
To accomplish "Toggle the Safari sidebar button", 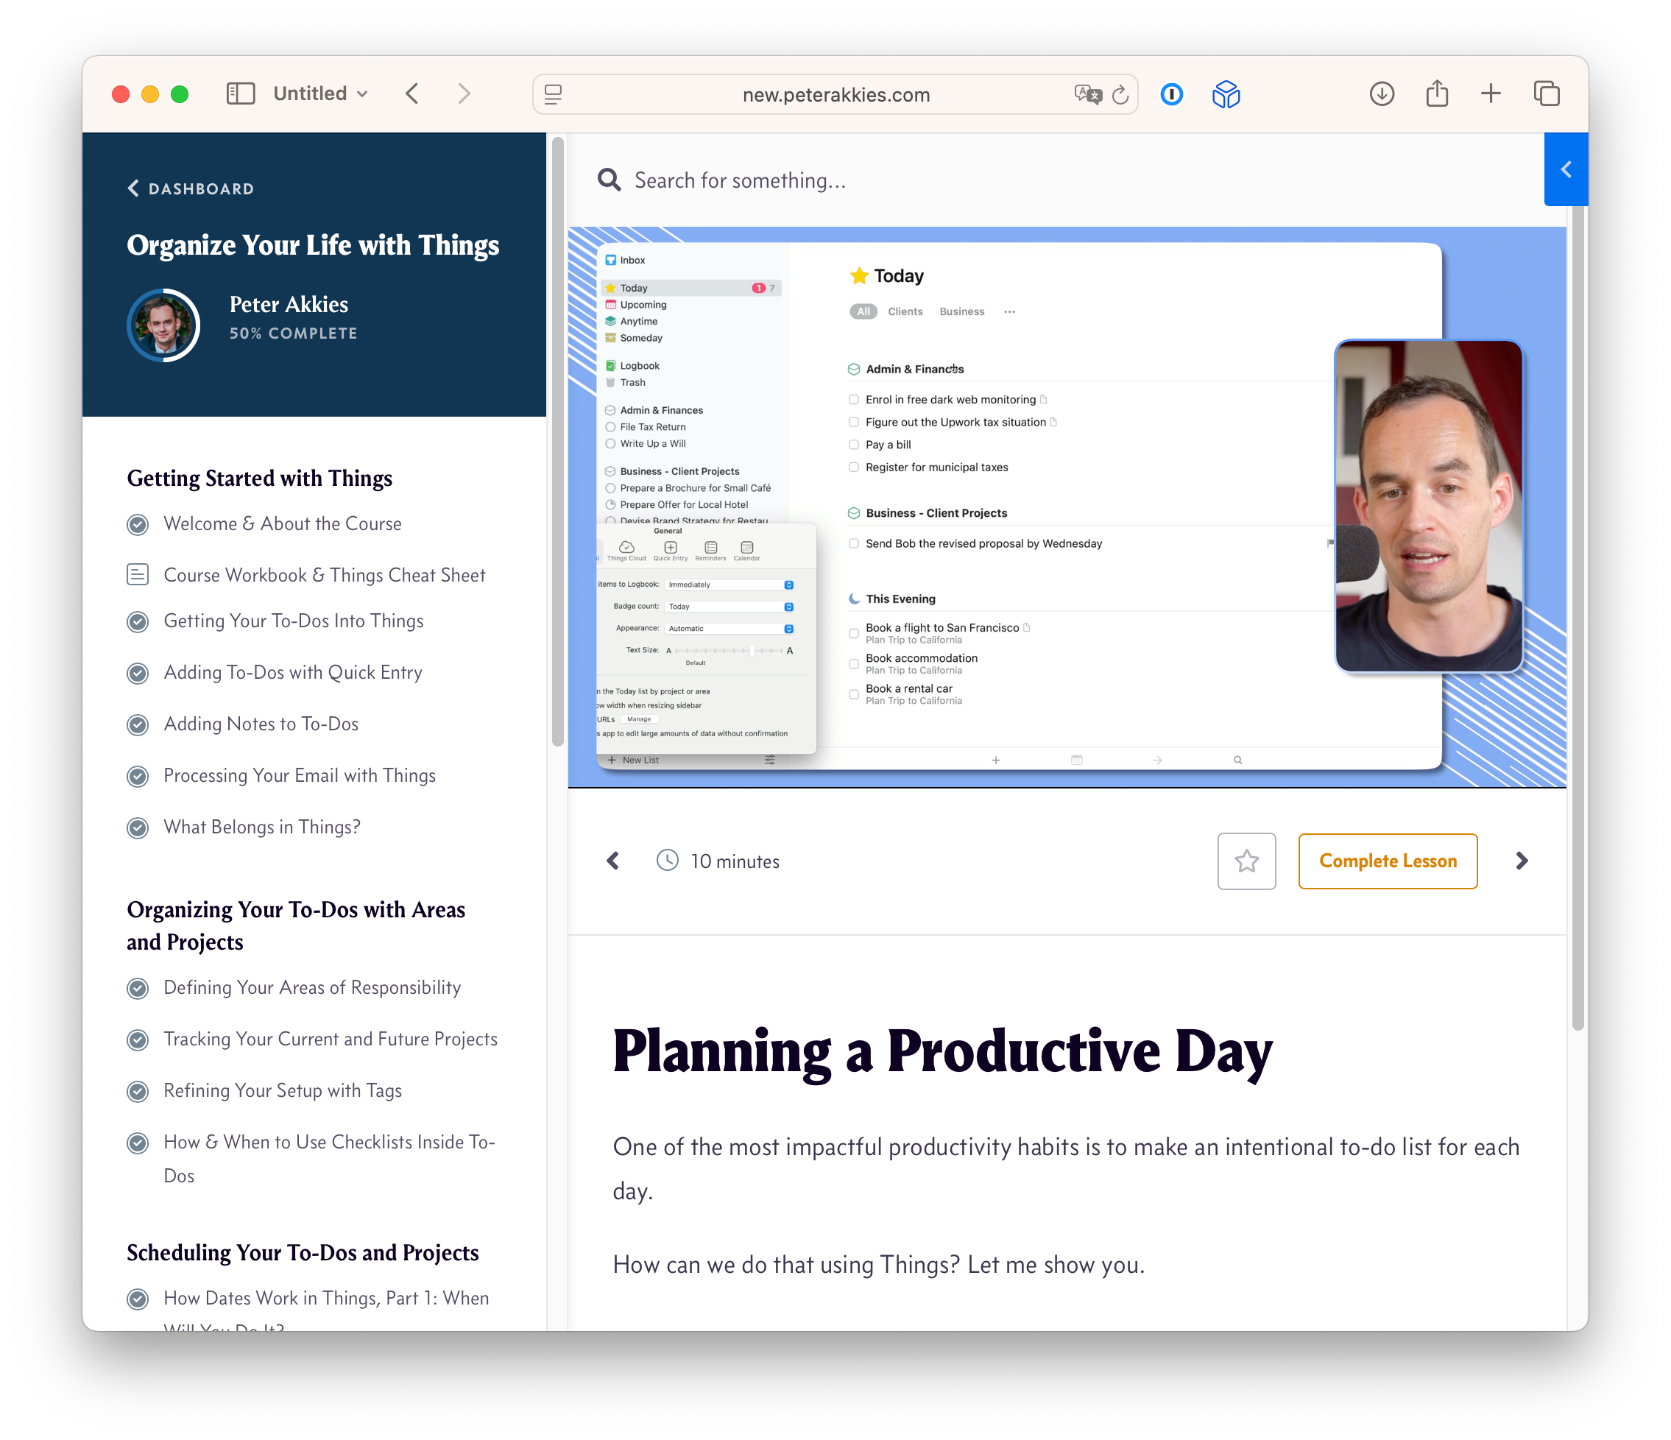I will [241, 94].
